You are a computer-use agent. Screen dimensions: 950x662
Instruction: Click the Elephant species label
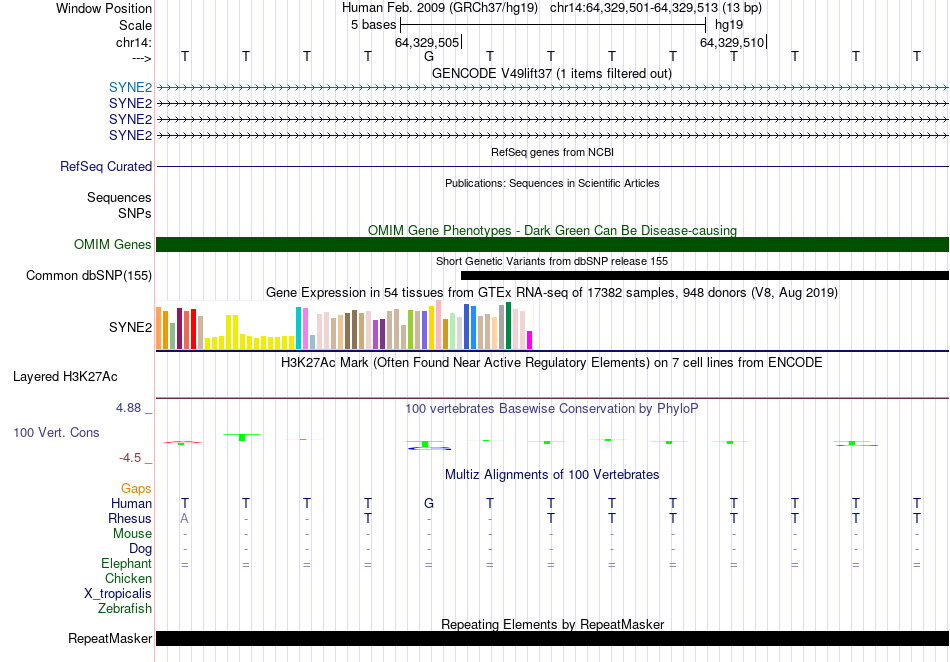[x=127, y=564]
